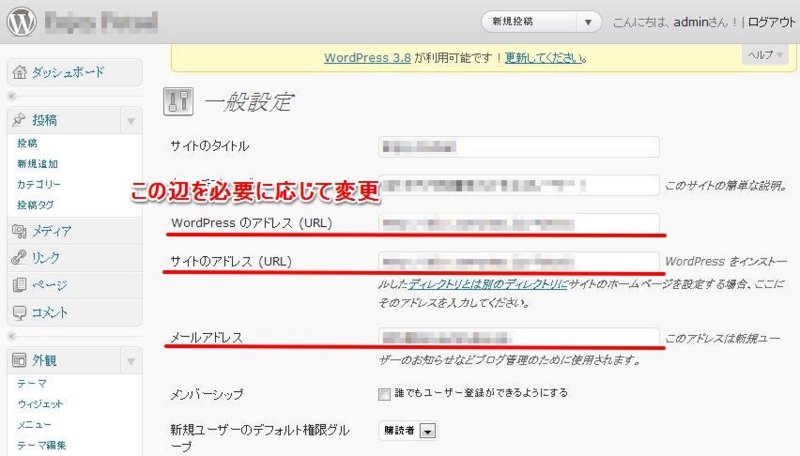This screenshot has width=800, height=456.
Task: Open ページ menu item
Action: tap(74, 285)
